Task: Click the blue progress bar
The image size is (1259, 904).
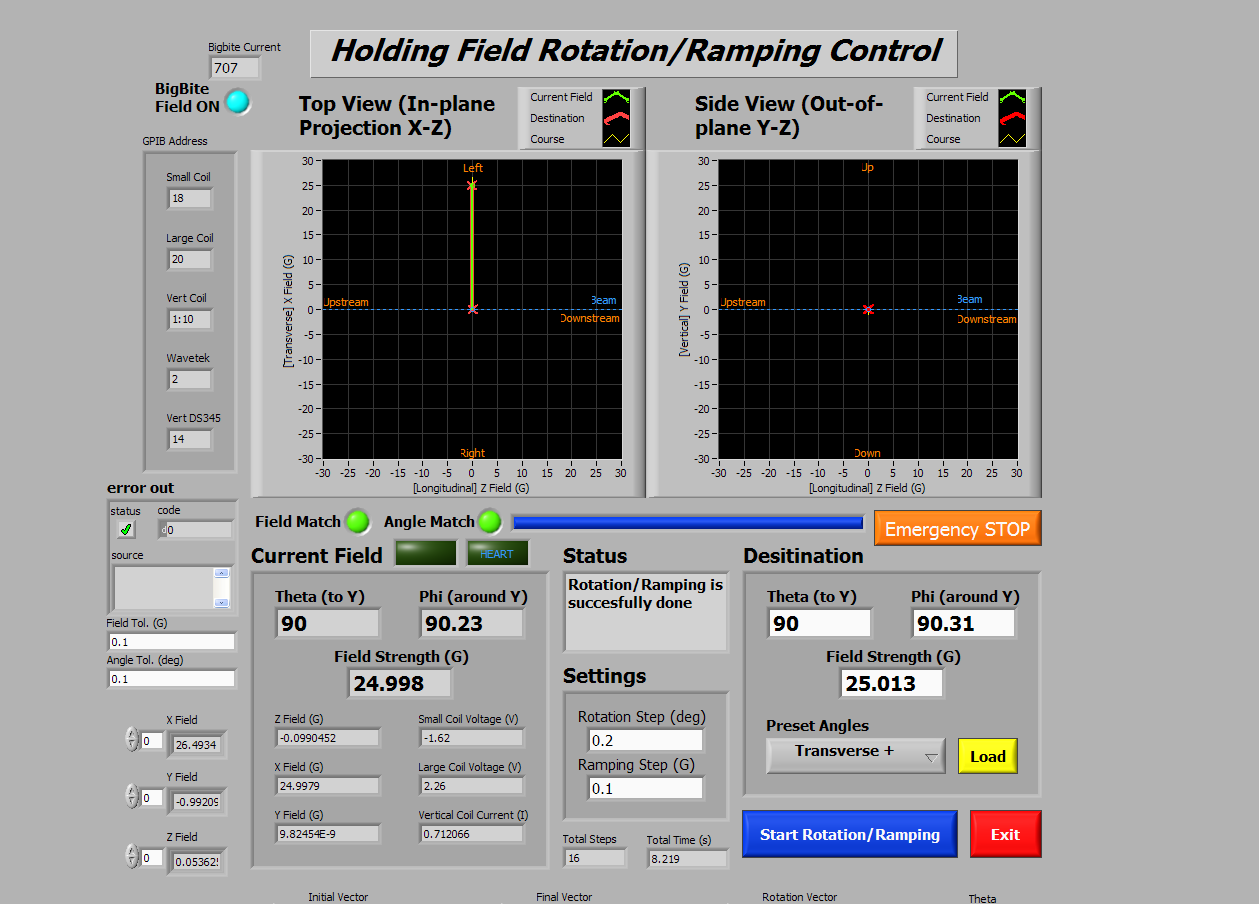Action: [x=688, y=522]
